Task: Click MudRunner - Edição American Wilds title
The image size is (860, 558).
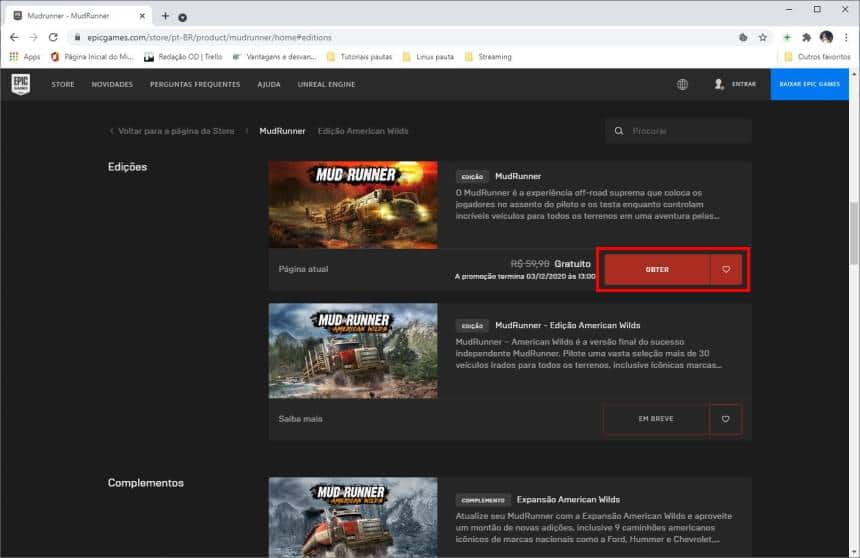Action: [568, 325]
